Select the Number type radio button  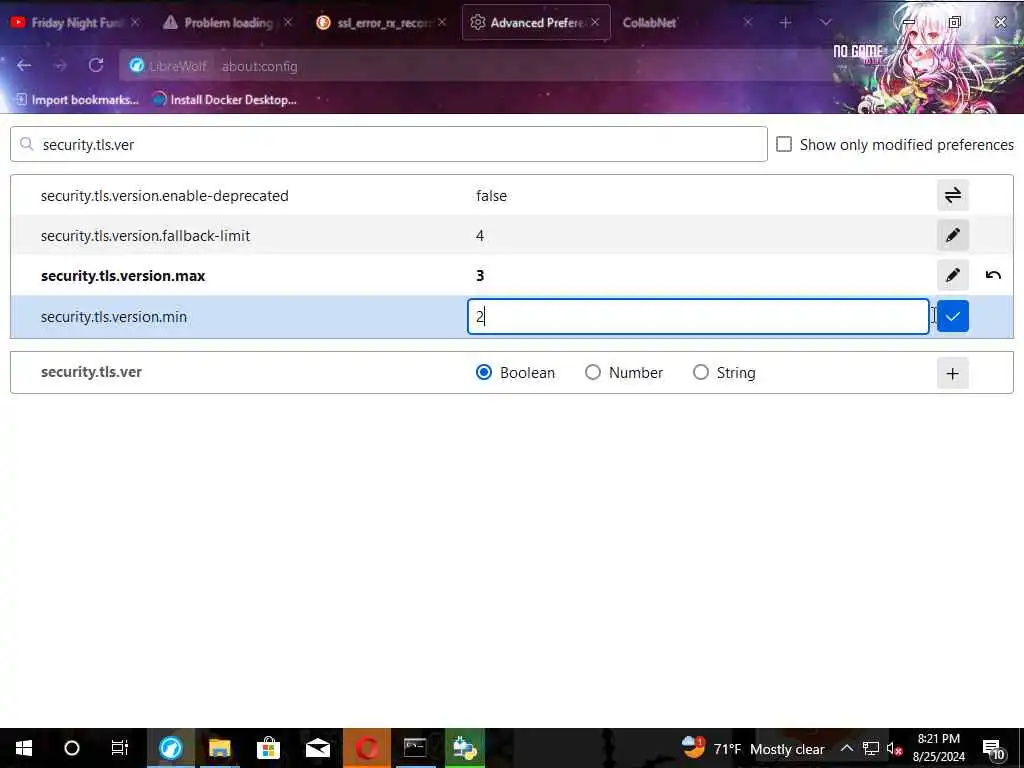point(592,372)
